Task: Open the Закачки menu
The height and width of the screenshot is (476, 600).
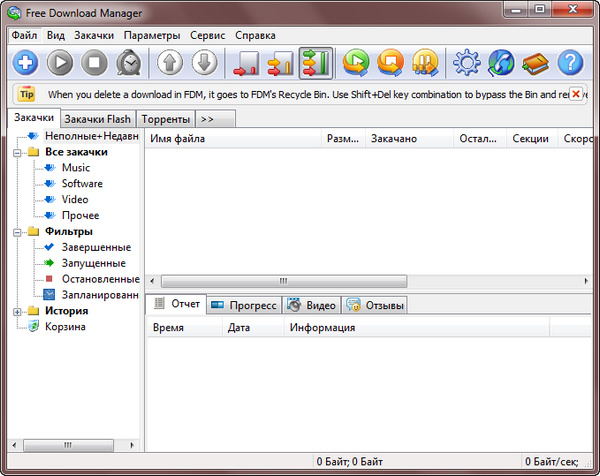Action: [95, 35]
